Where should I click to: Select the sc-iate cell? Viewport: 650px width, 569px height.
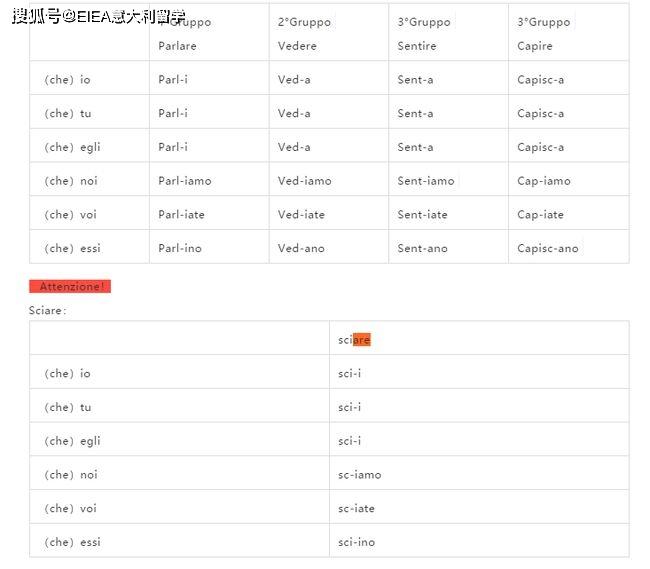[x=356, y=509]
